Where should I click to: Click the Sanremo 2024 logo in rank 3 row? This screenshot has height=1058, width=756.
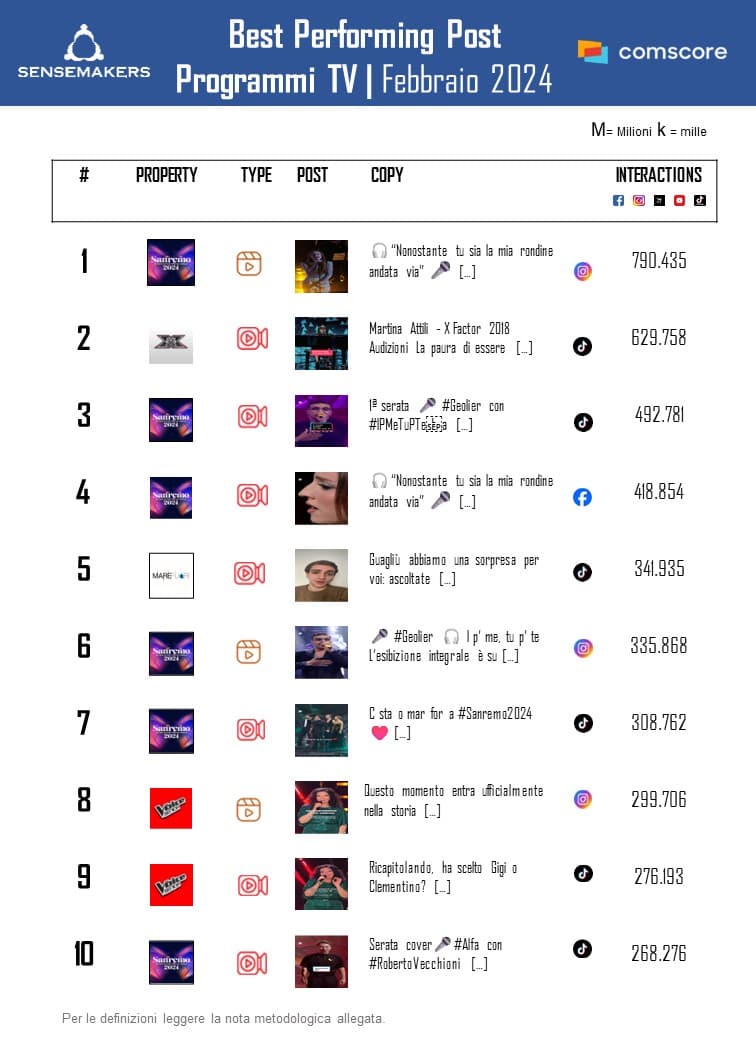171,420
